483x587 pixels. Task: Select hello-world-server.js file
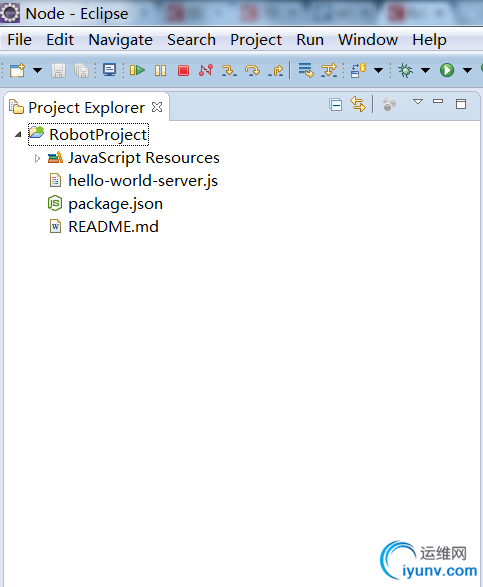tap(134, 181)
